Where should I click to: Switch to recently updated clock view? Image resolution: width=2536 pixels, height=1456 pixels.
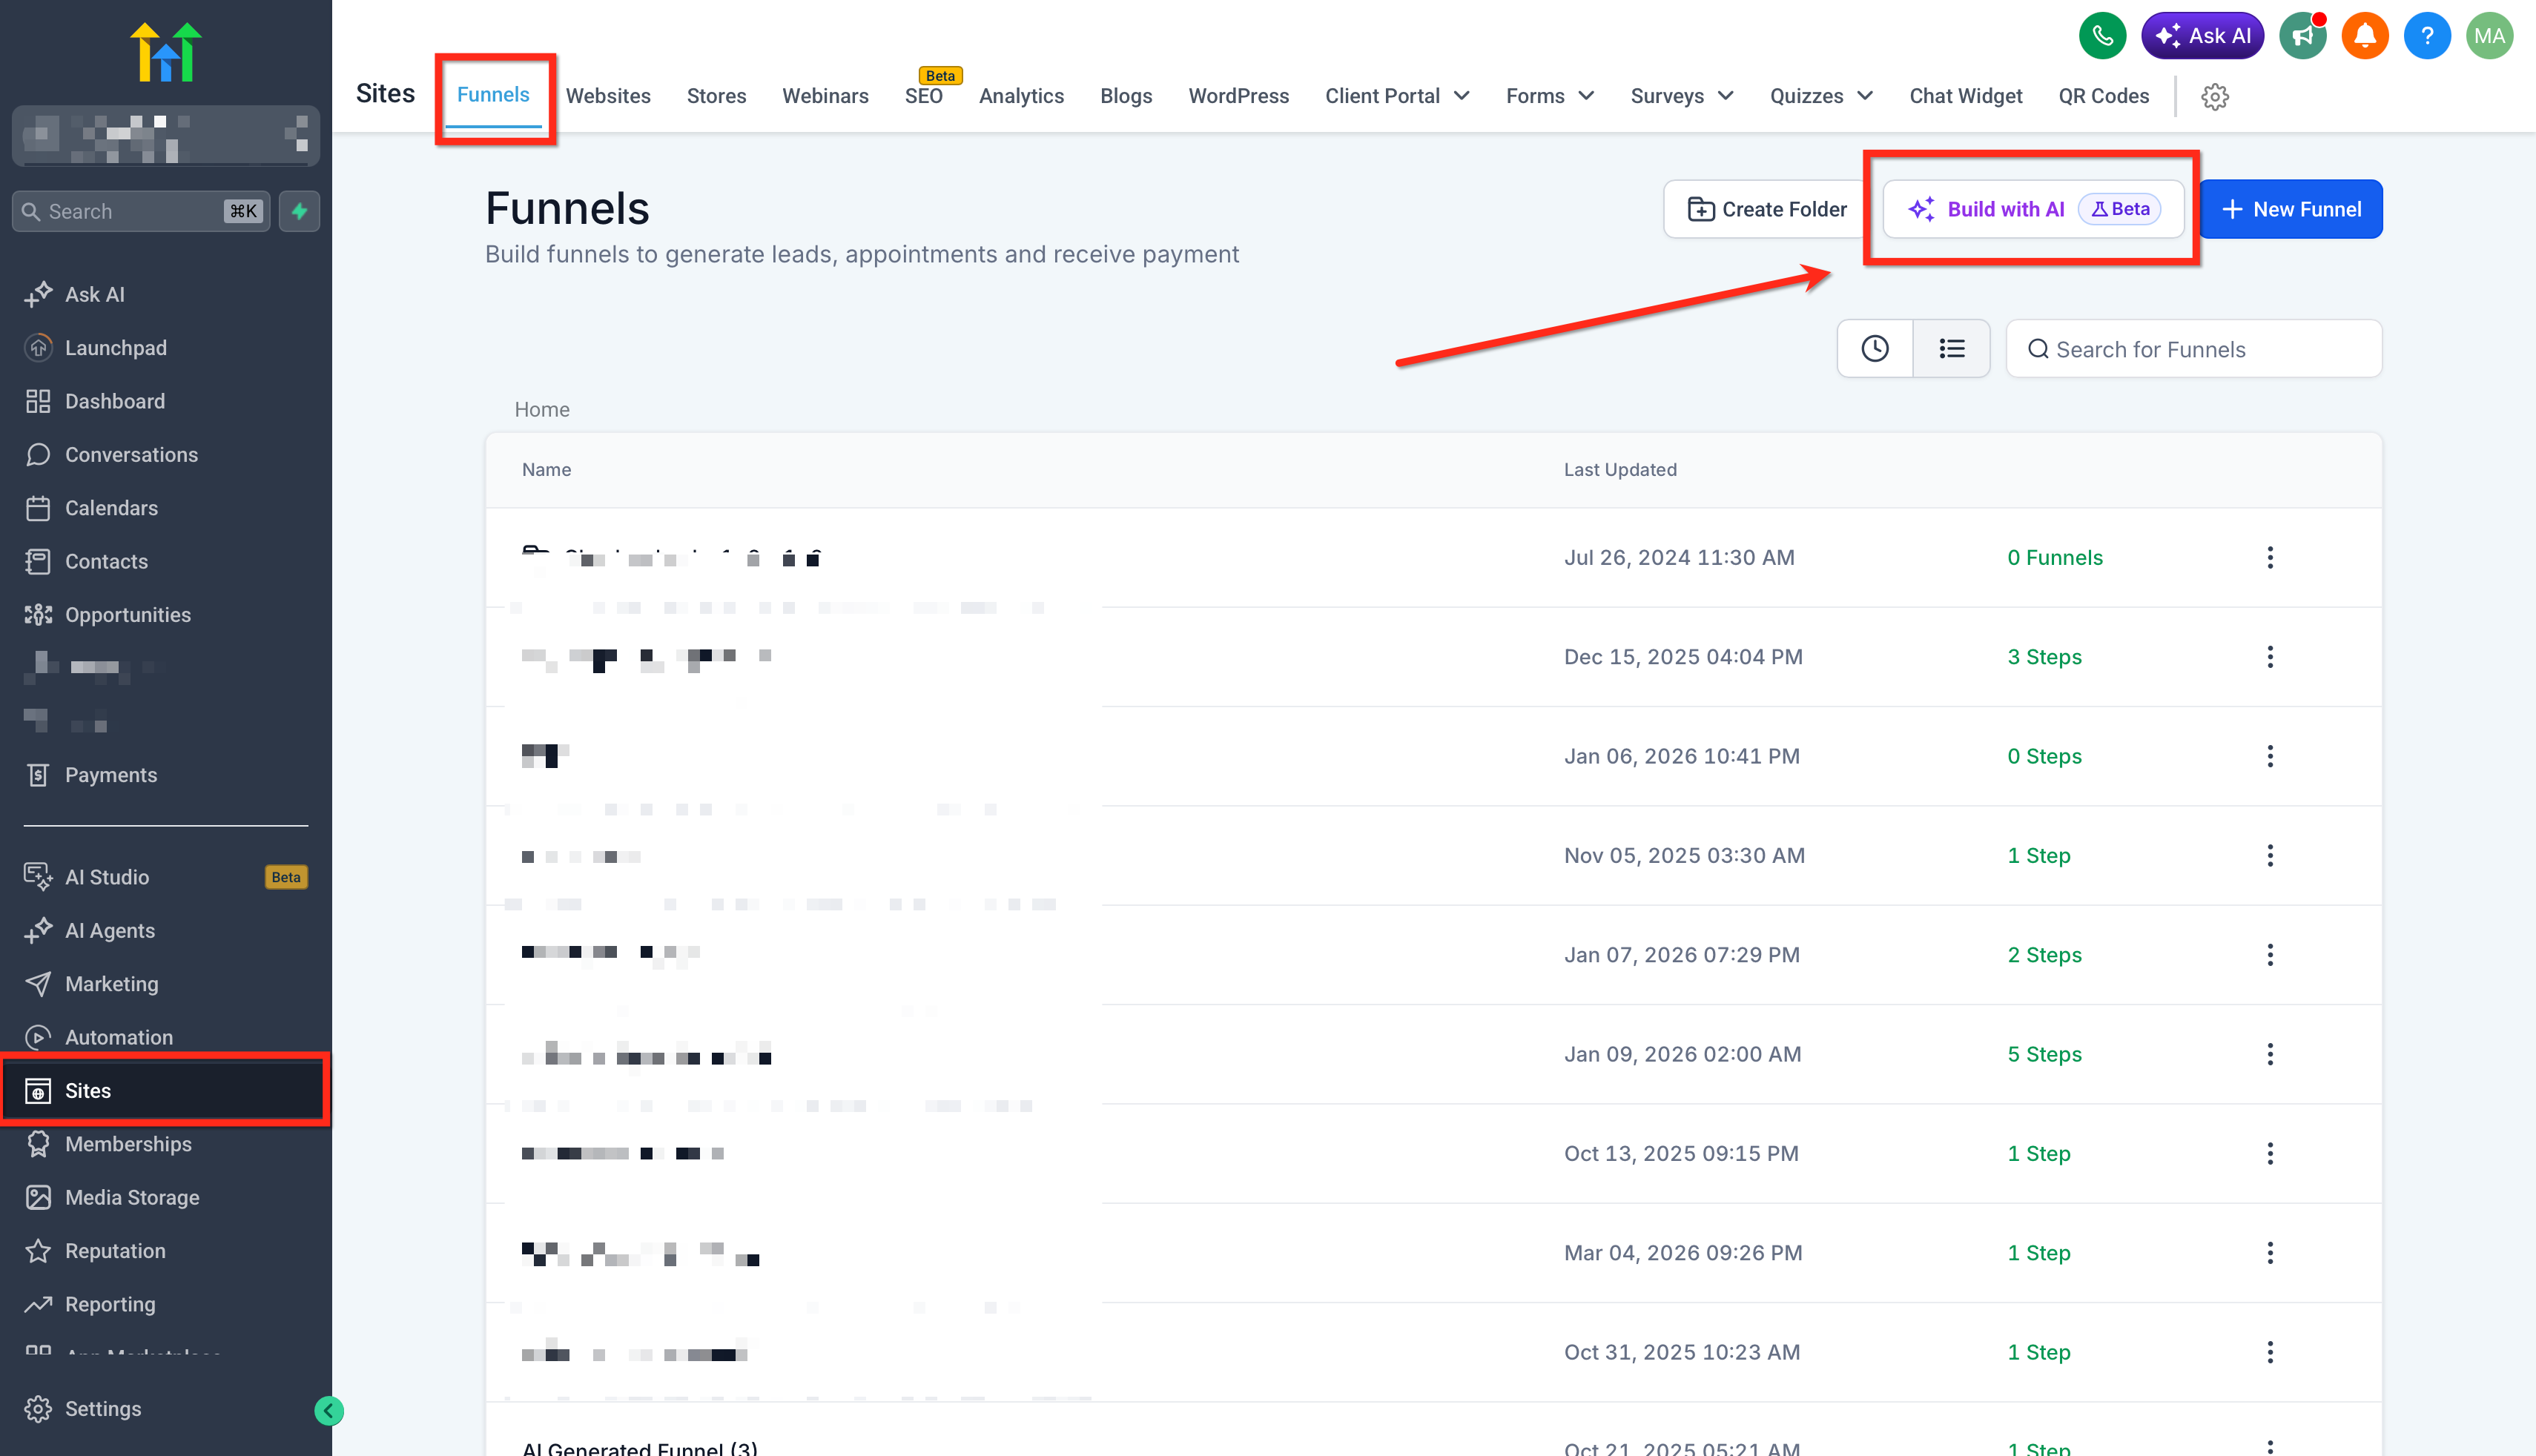1874,349
